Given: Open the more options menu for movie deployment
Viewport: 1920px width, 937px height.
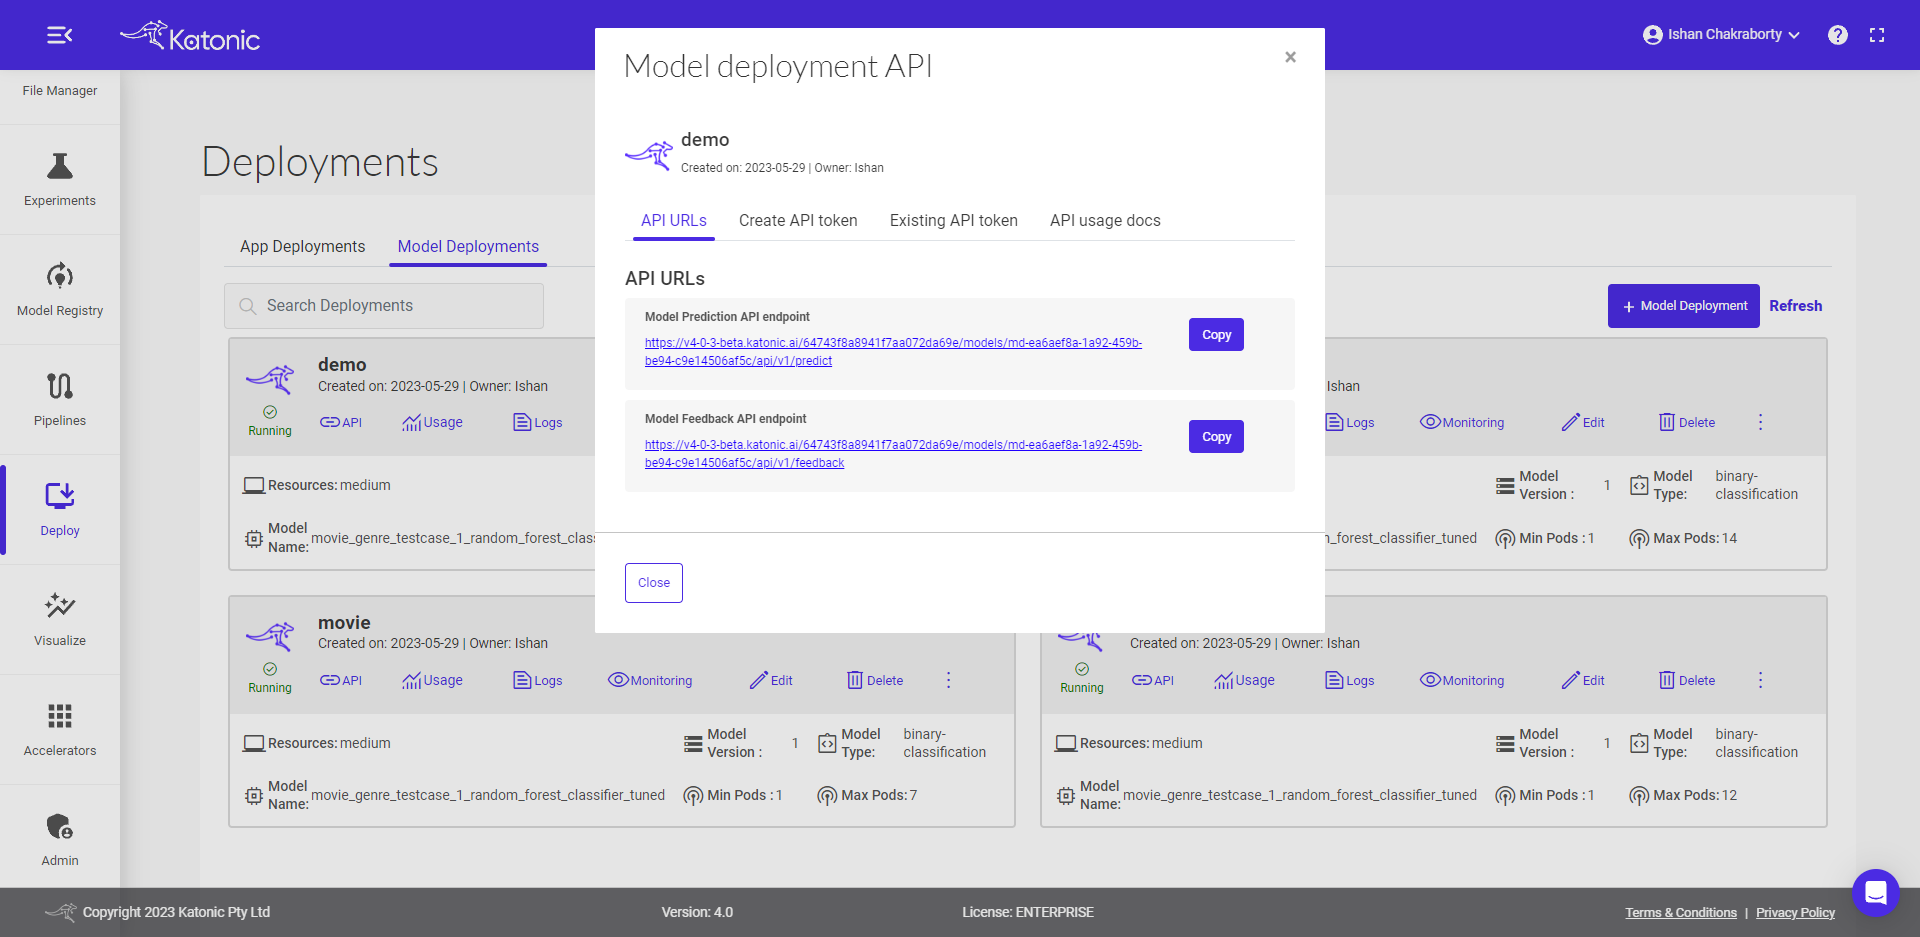Looking at the screenshot, I should (949, 681).
